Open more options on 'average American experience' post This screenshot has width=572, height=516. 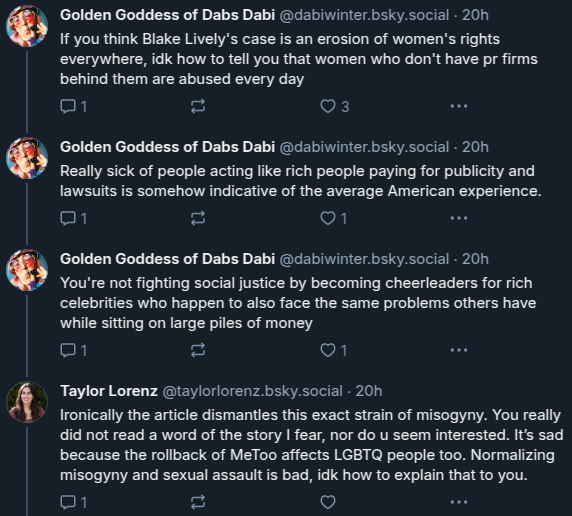pyautogui.click(x=459, y=218)
